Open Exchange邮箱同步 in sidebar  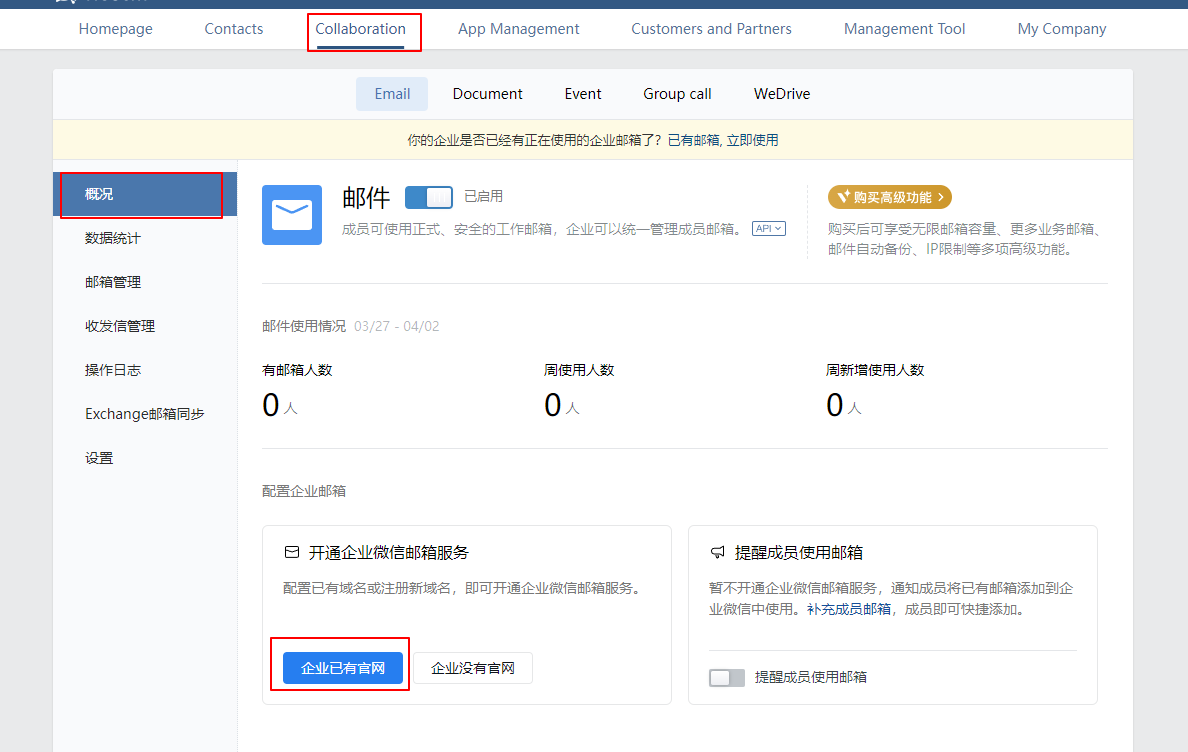click(x=145, y=414)
